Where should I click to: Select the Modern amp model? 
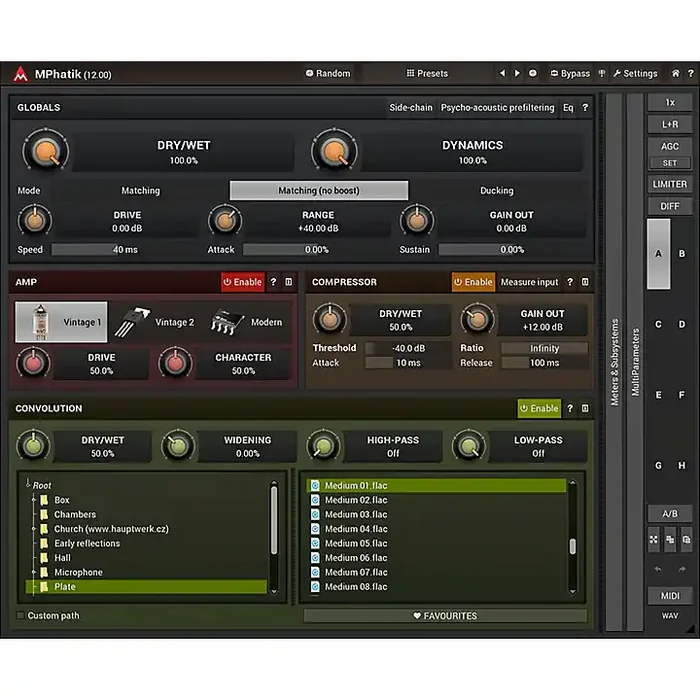[247, 322]
